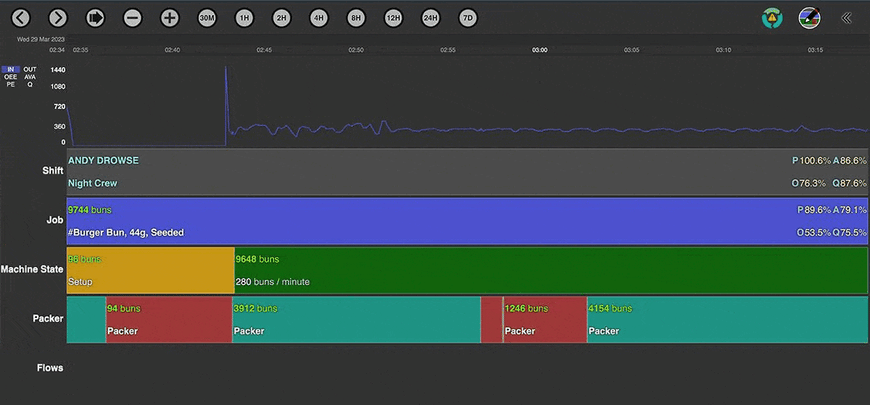Select the 8H time range button
Viewport: 870px width, 405px height.
click(356, 18)
